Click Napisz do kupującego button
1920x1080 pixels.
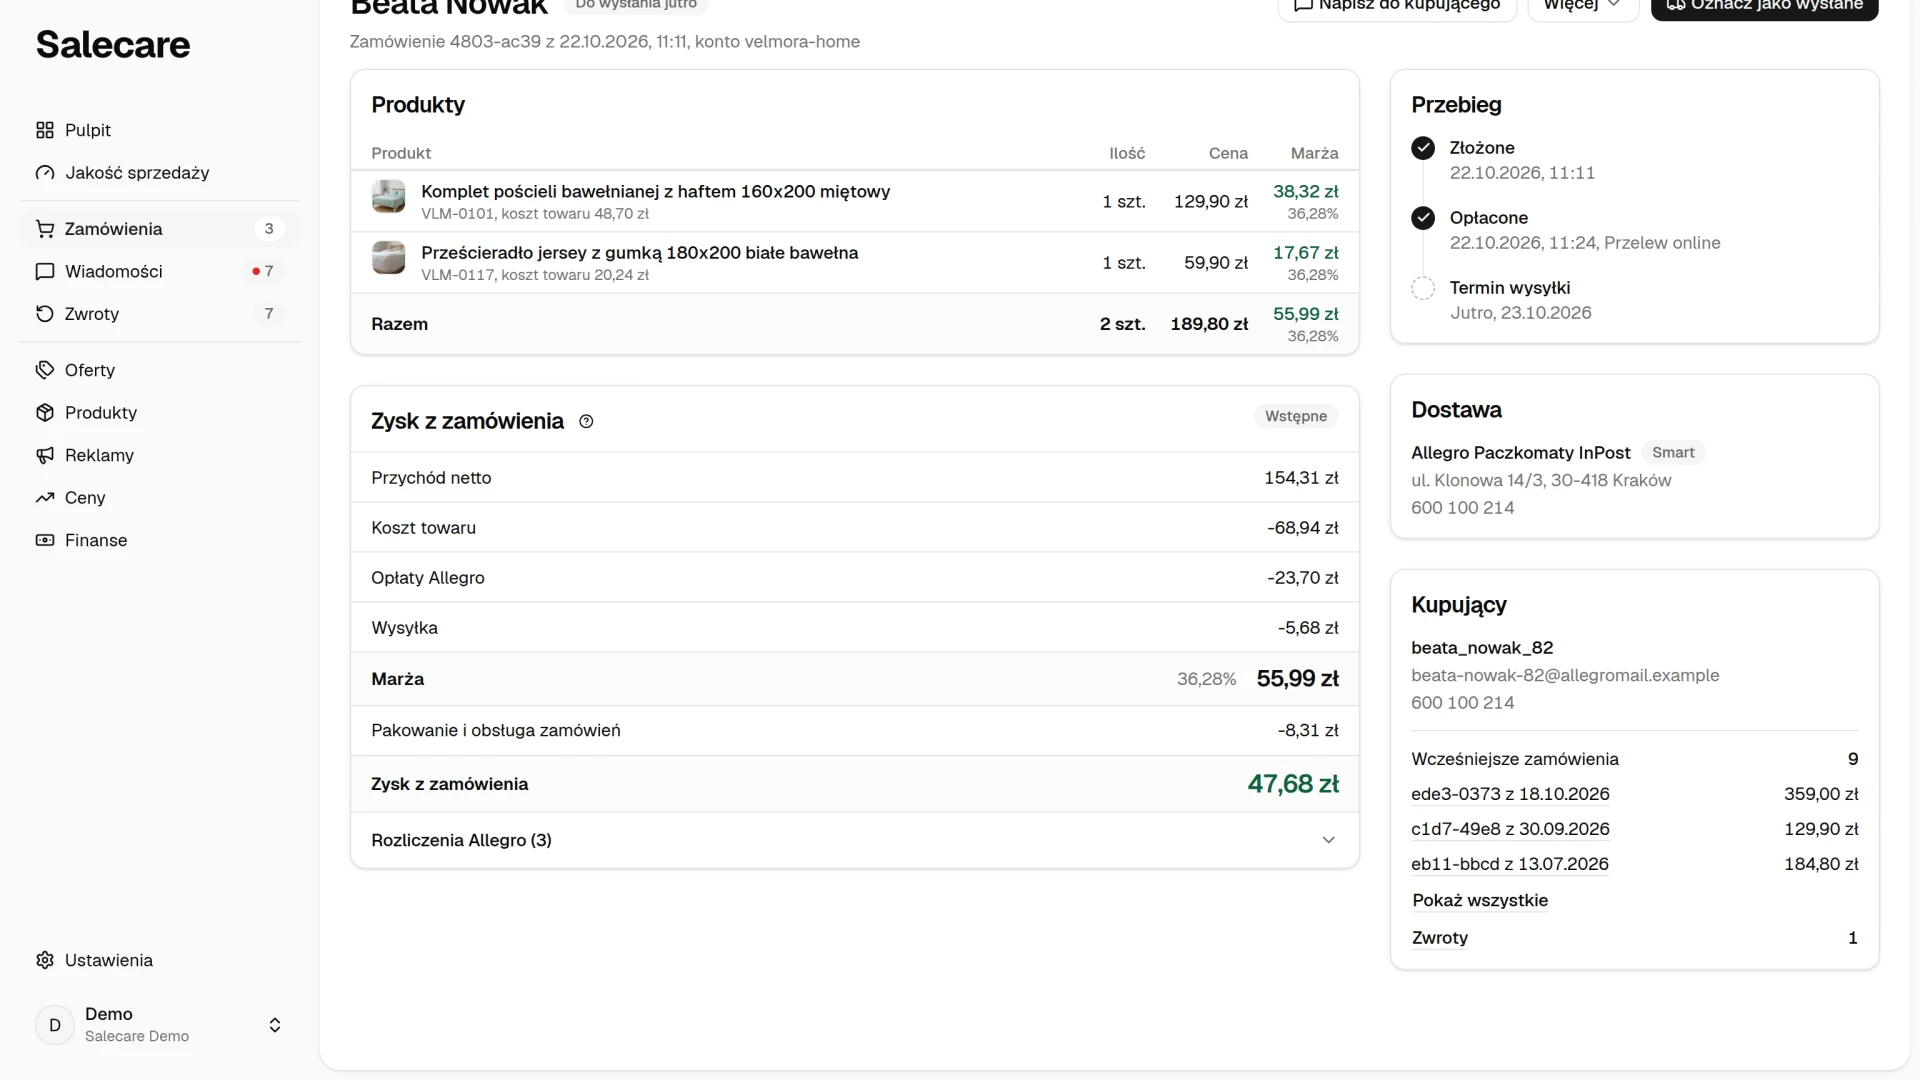coord(1397,8)
